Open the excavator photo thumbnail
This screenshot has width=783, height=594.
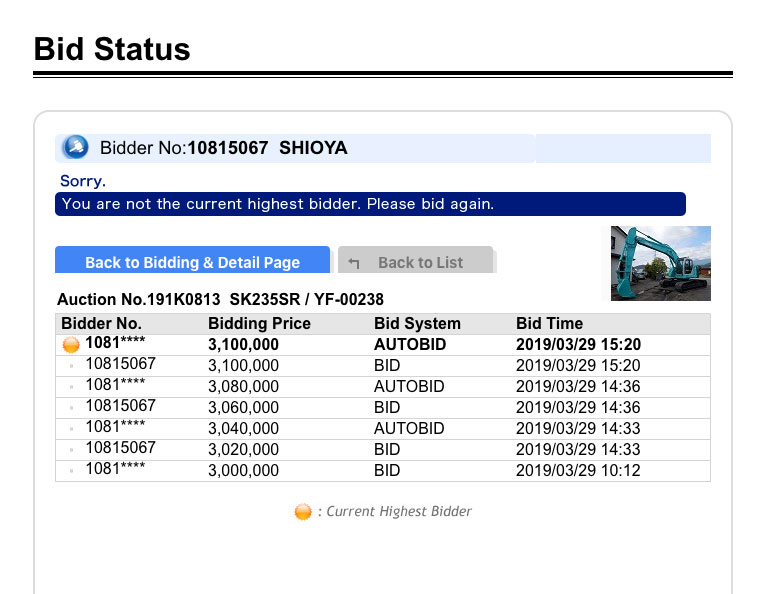(x=660, y=263)
